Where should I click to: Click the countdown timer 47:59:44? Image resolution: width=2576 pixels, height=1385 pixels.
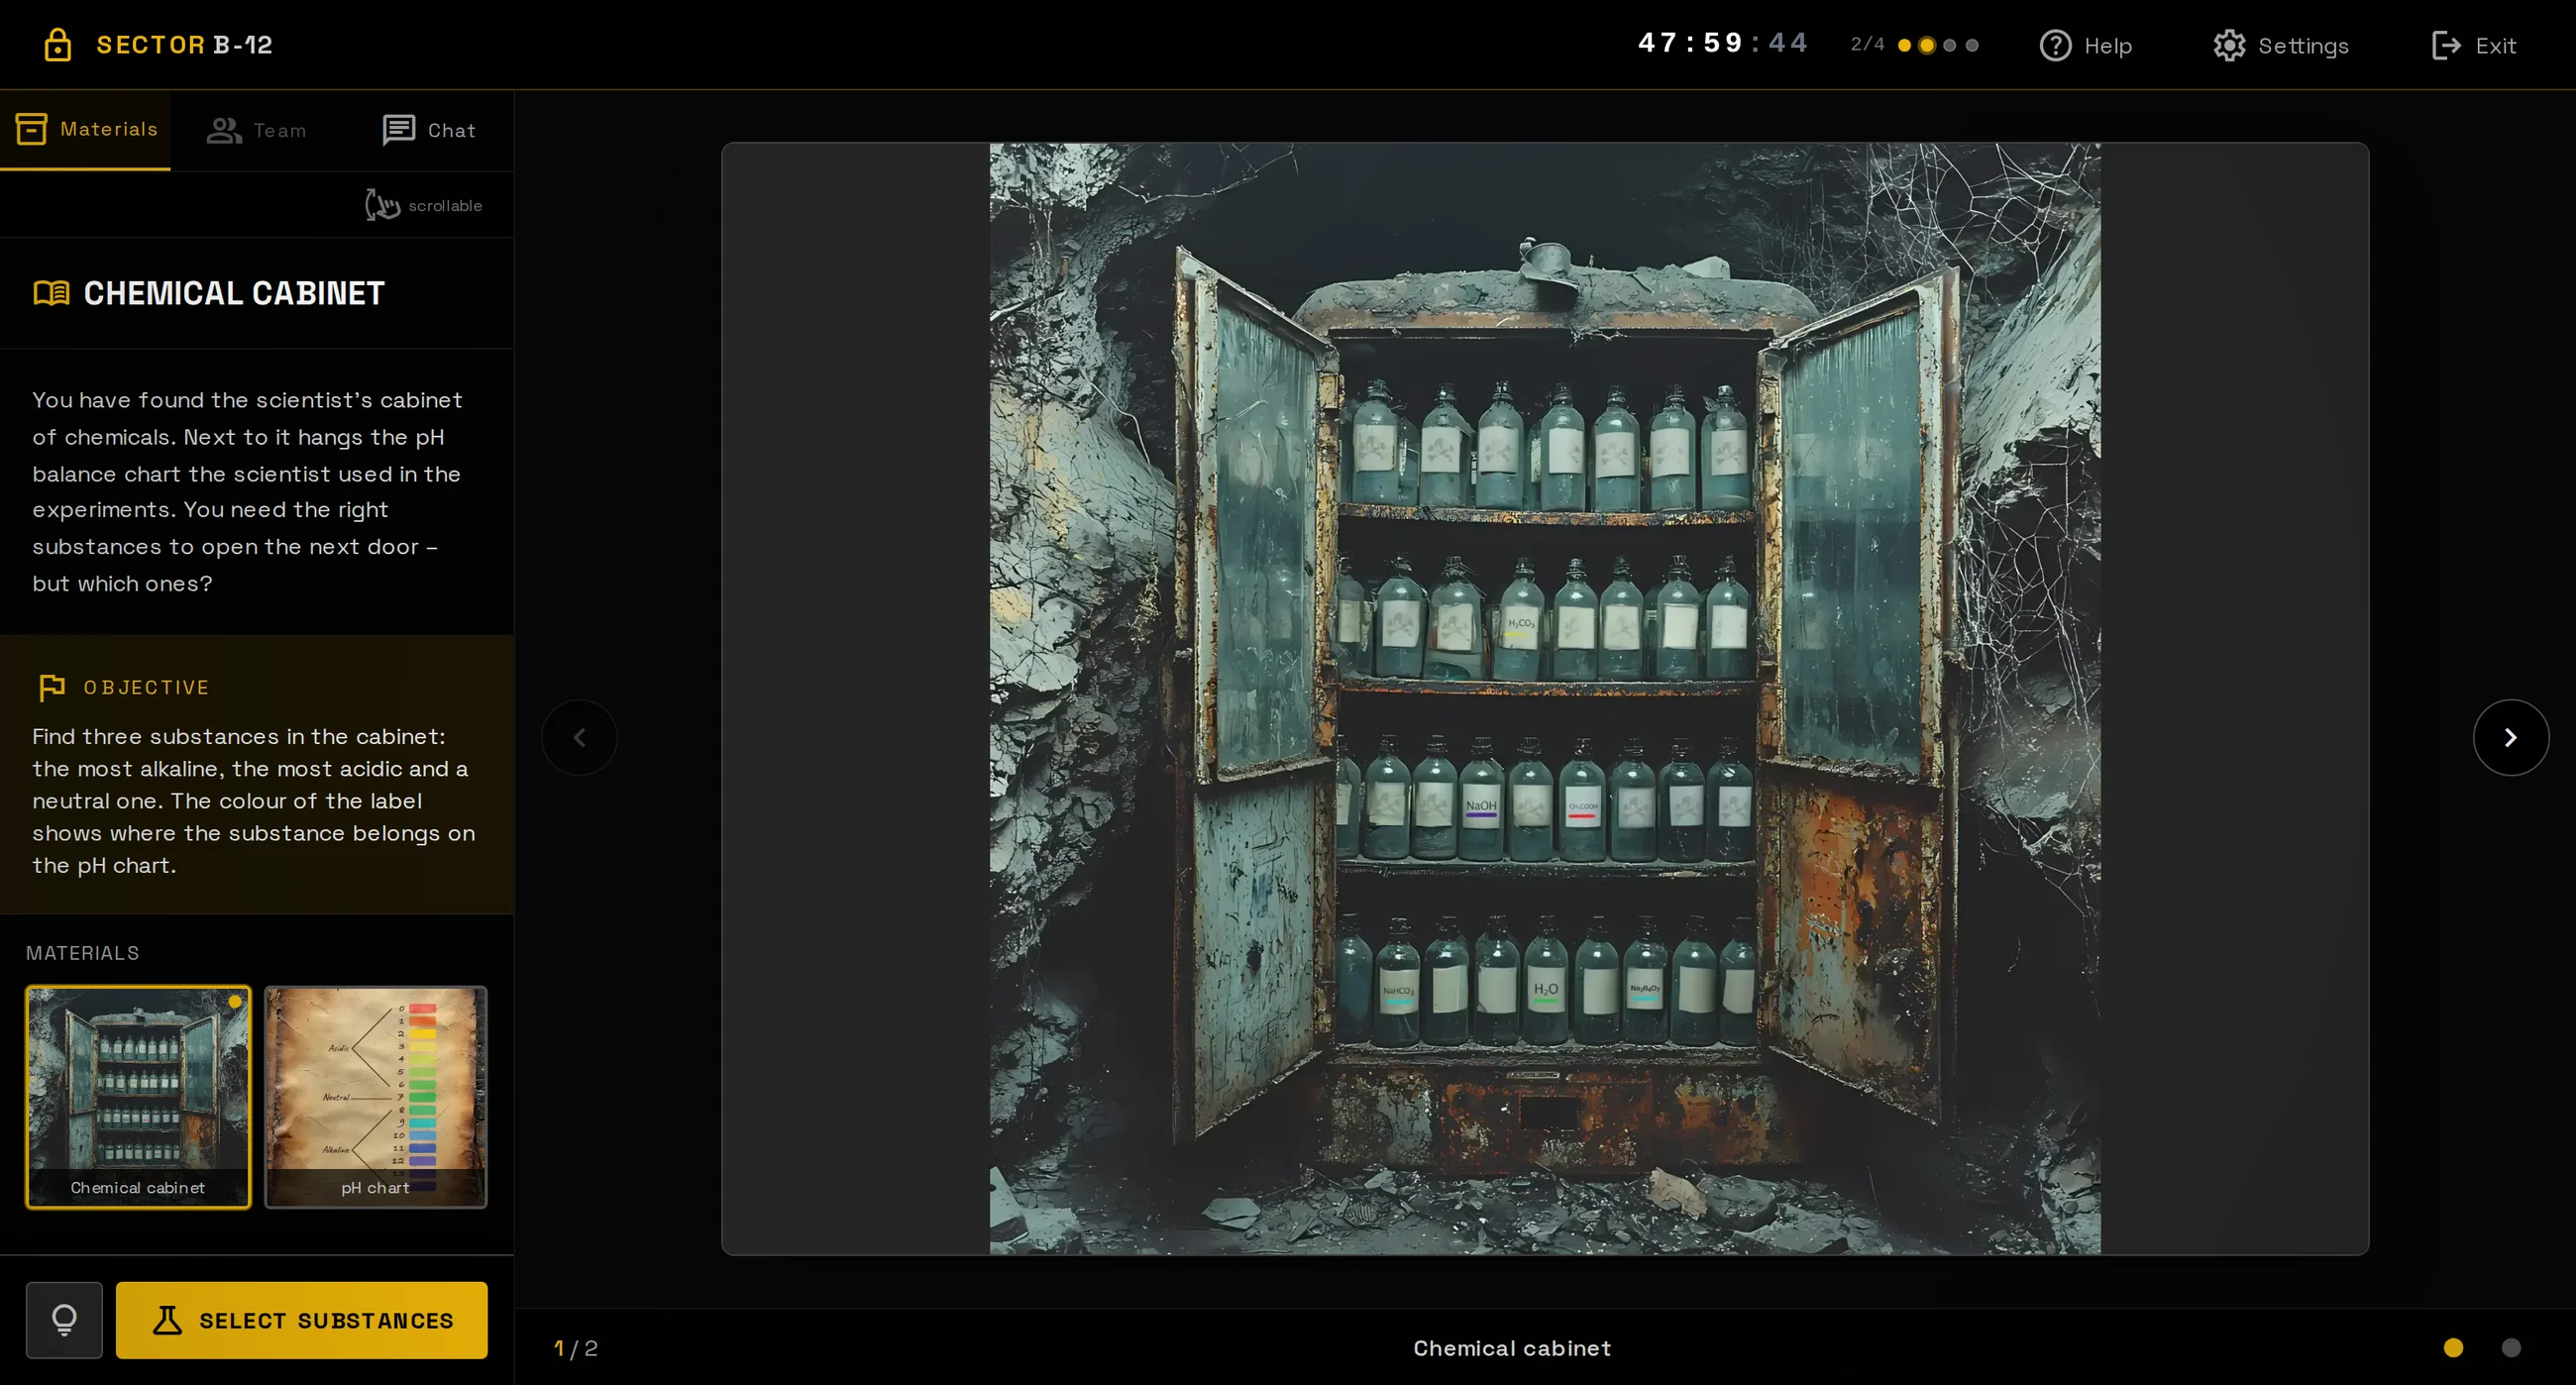(x=1723, y=43)
